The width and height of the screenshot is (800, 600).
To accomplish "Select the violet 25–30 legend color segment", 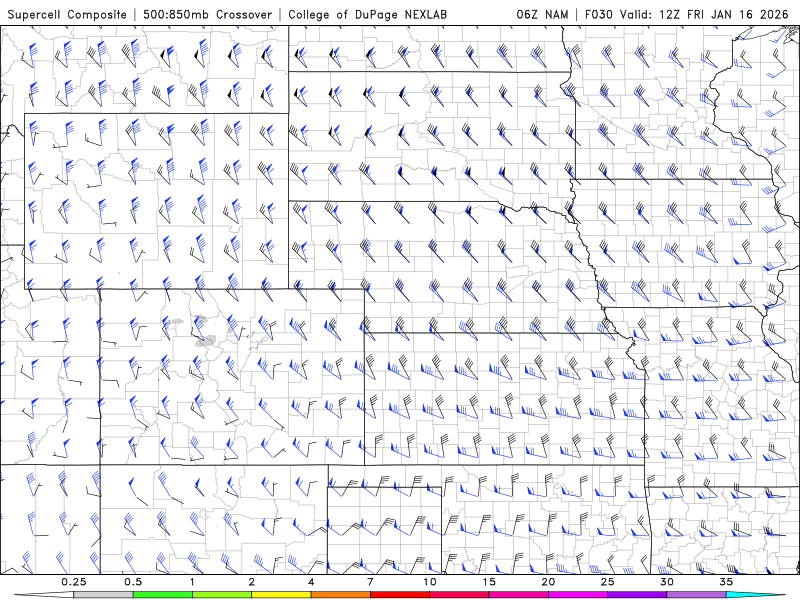I will point(637,595).
